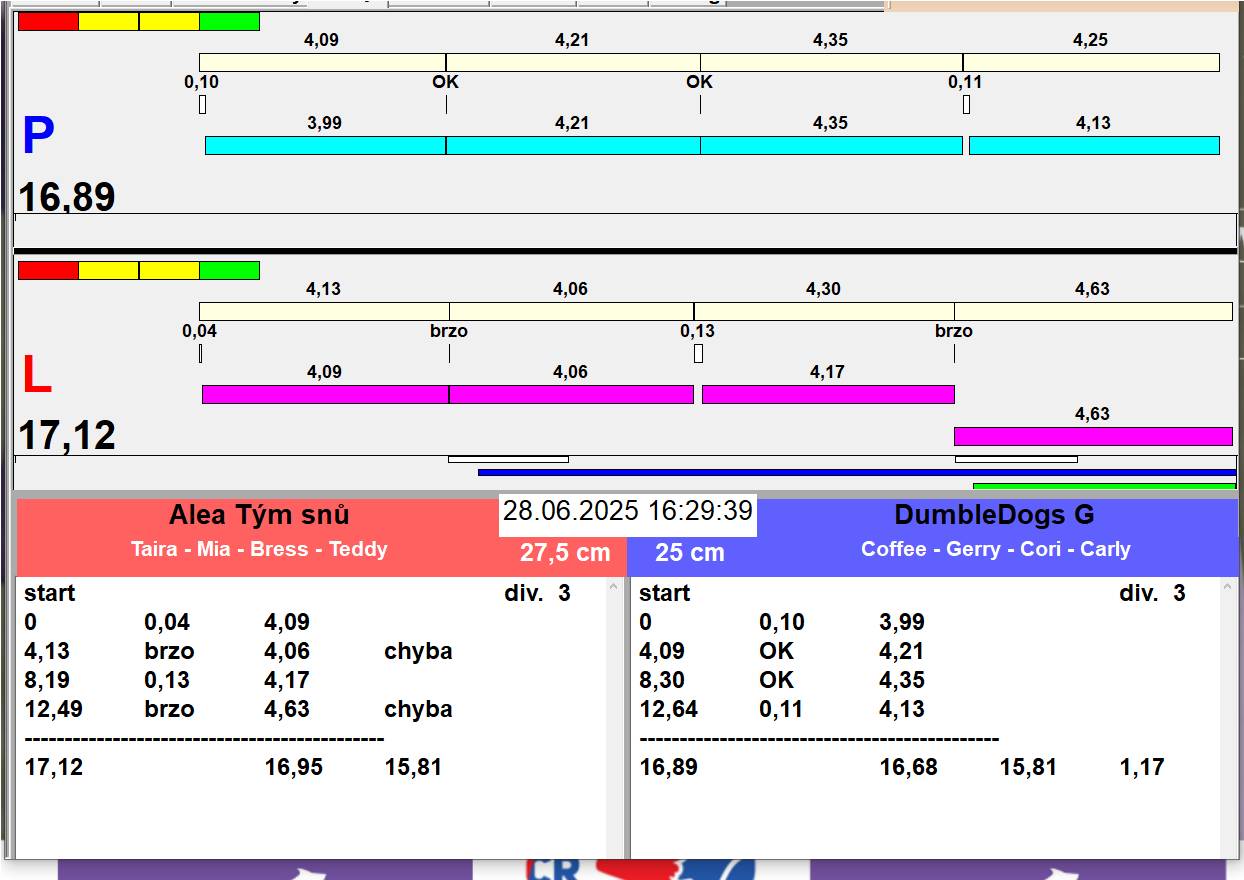Click the 27,5 cm jump height
This screenshot has height=880, width=1244.
pyautogui.click(x=565, y=553)
